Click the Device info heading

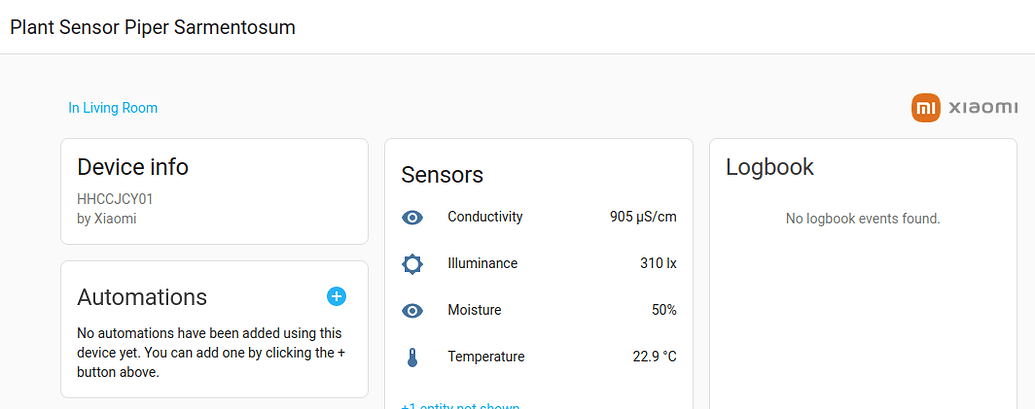(133, 167)
